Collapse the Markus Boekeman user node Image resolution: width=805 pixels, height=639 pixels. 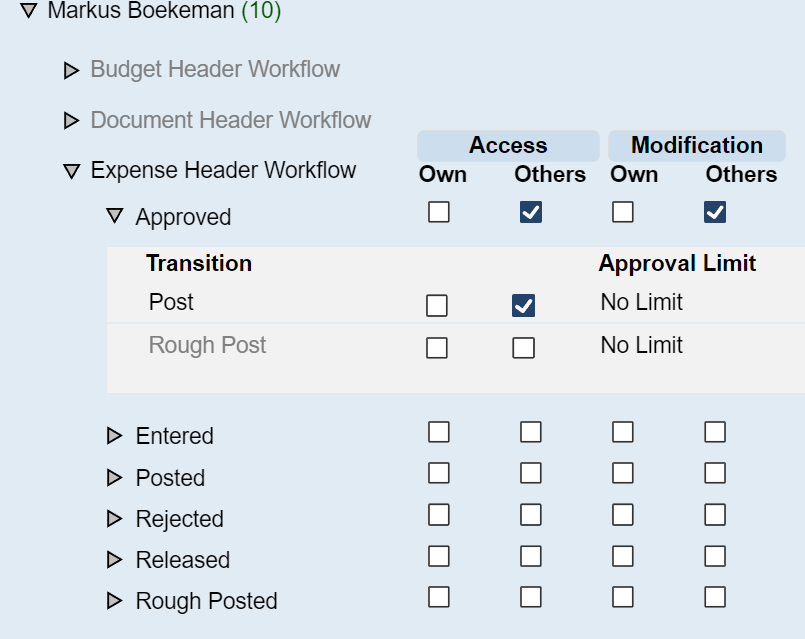[x=28, y=12]
